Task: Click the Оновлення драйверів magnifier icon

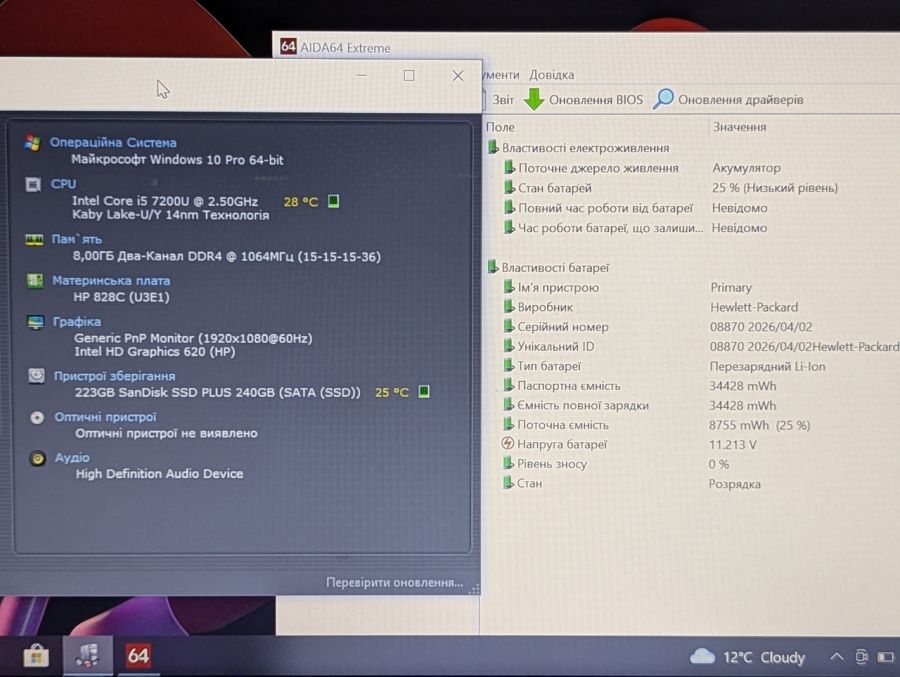Action: point(664,99)
